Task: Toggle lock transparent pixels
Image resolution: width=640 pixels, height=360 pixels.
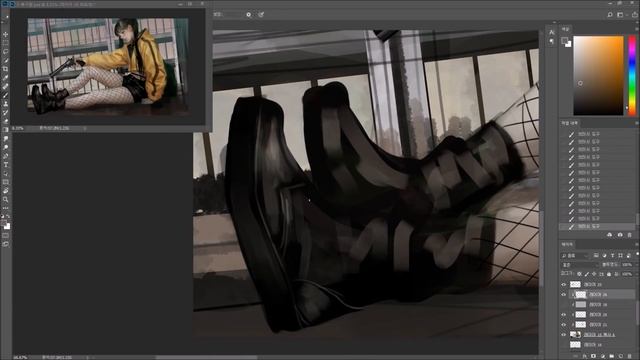Action: pos(579,274)
